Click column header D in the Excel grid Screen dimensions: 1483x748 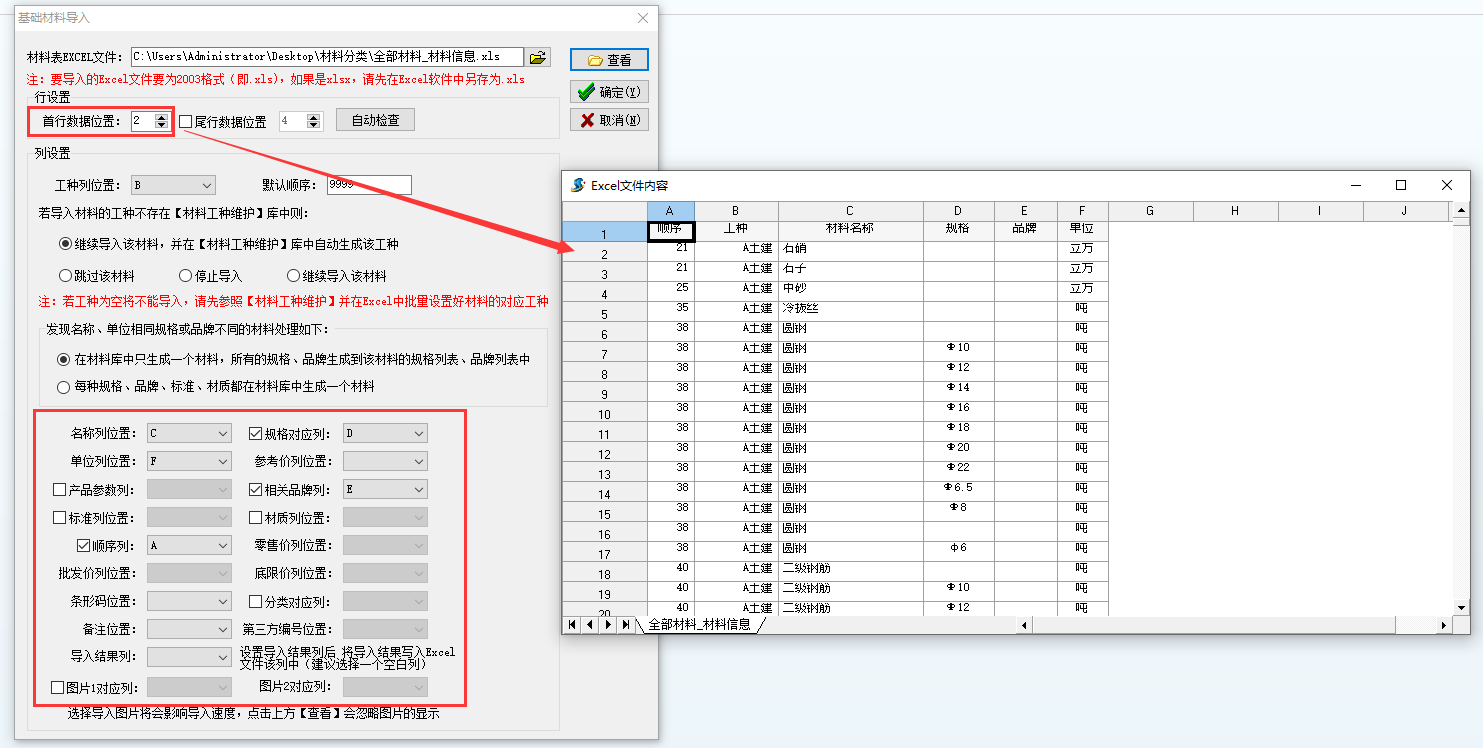click(958, 211)
